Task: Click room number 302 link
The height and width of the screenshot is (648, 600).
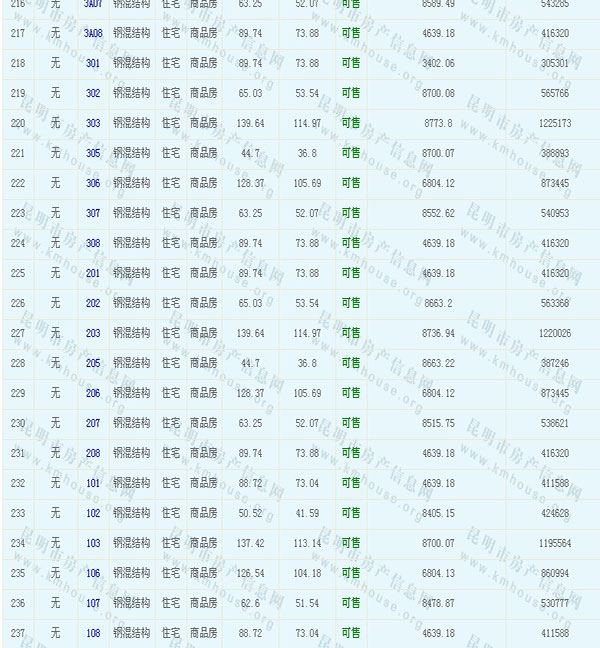Action: click(x=93, y=93)
